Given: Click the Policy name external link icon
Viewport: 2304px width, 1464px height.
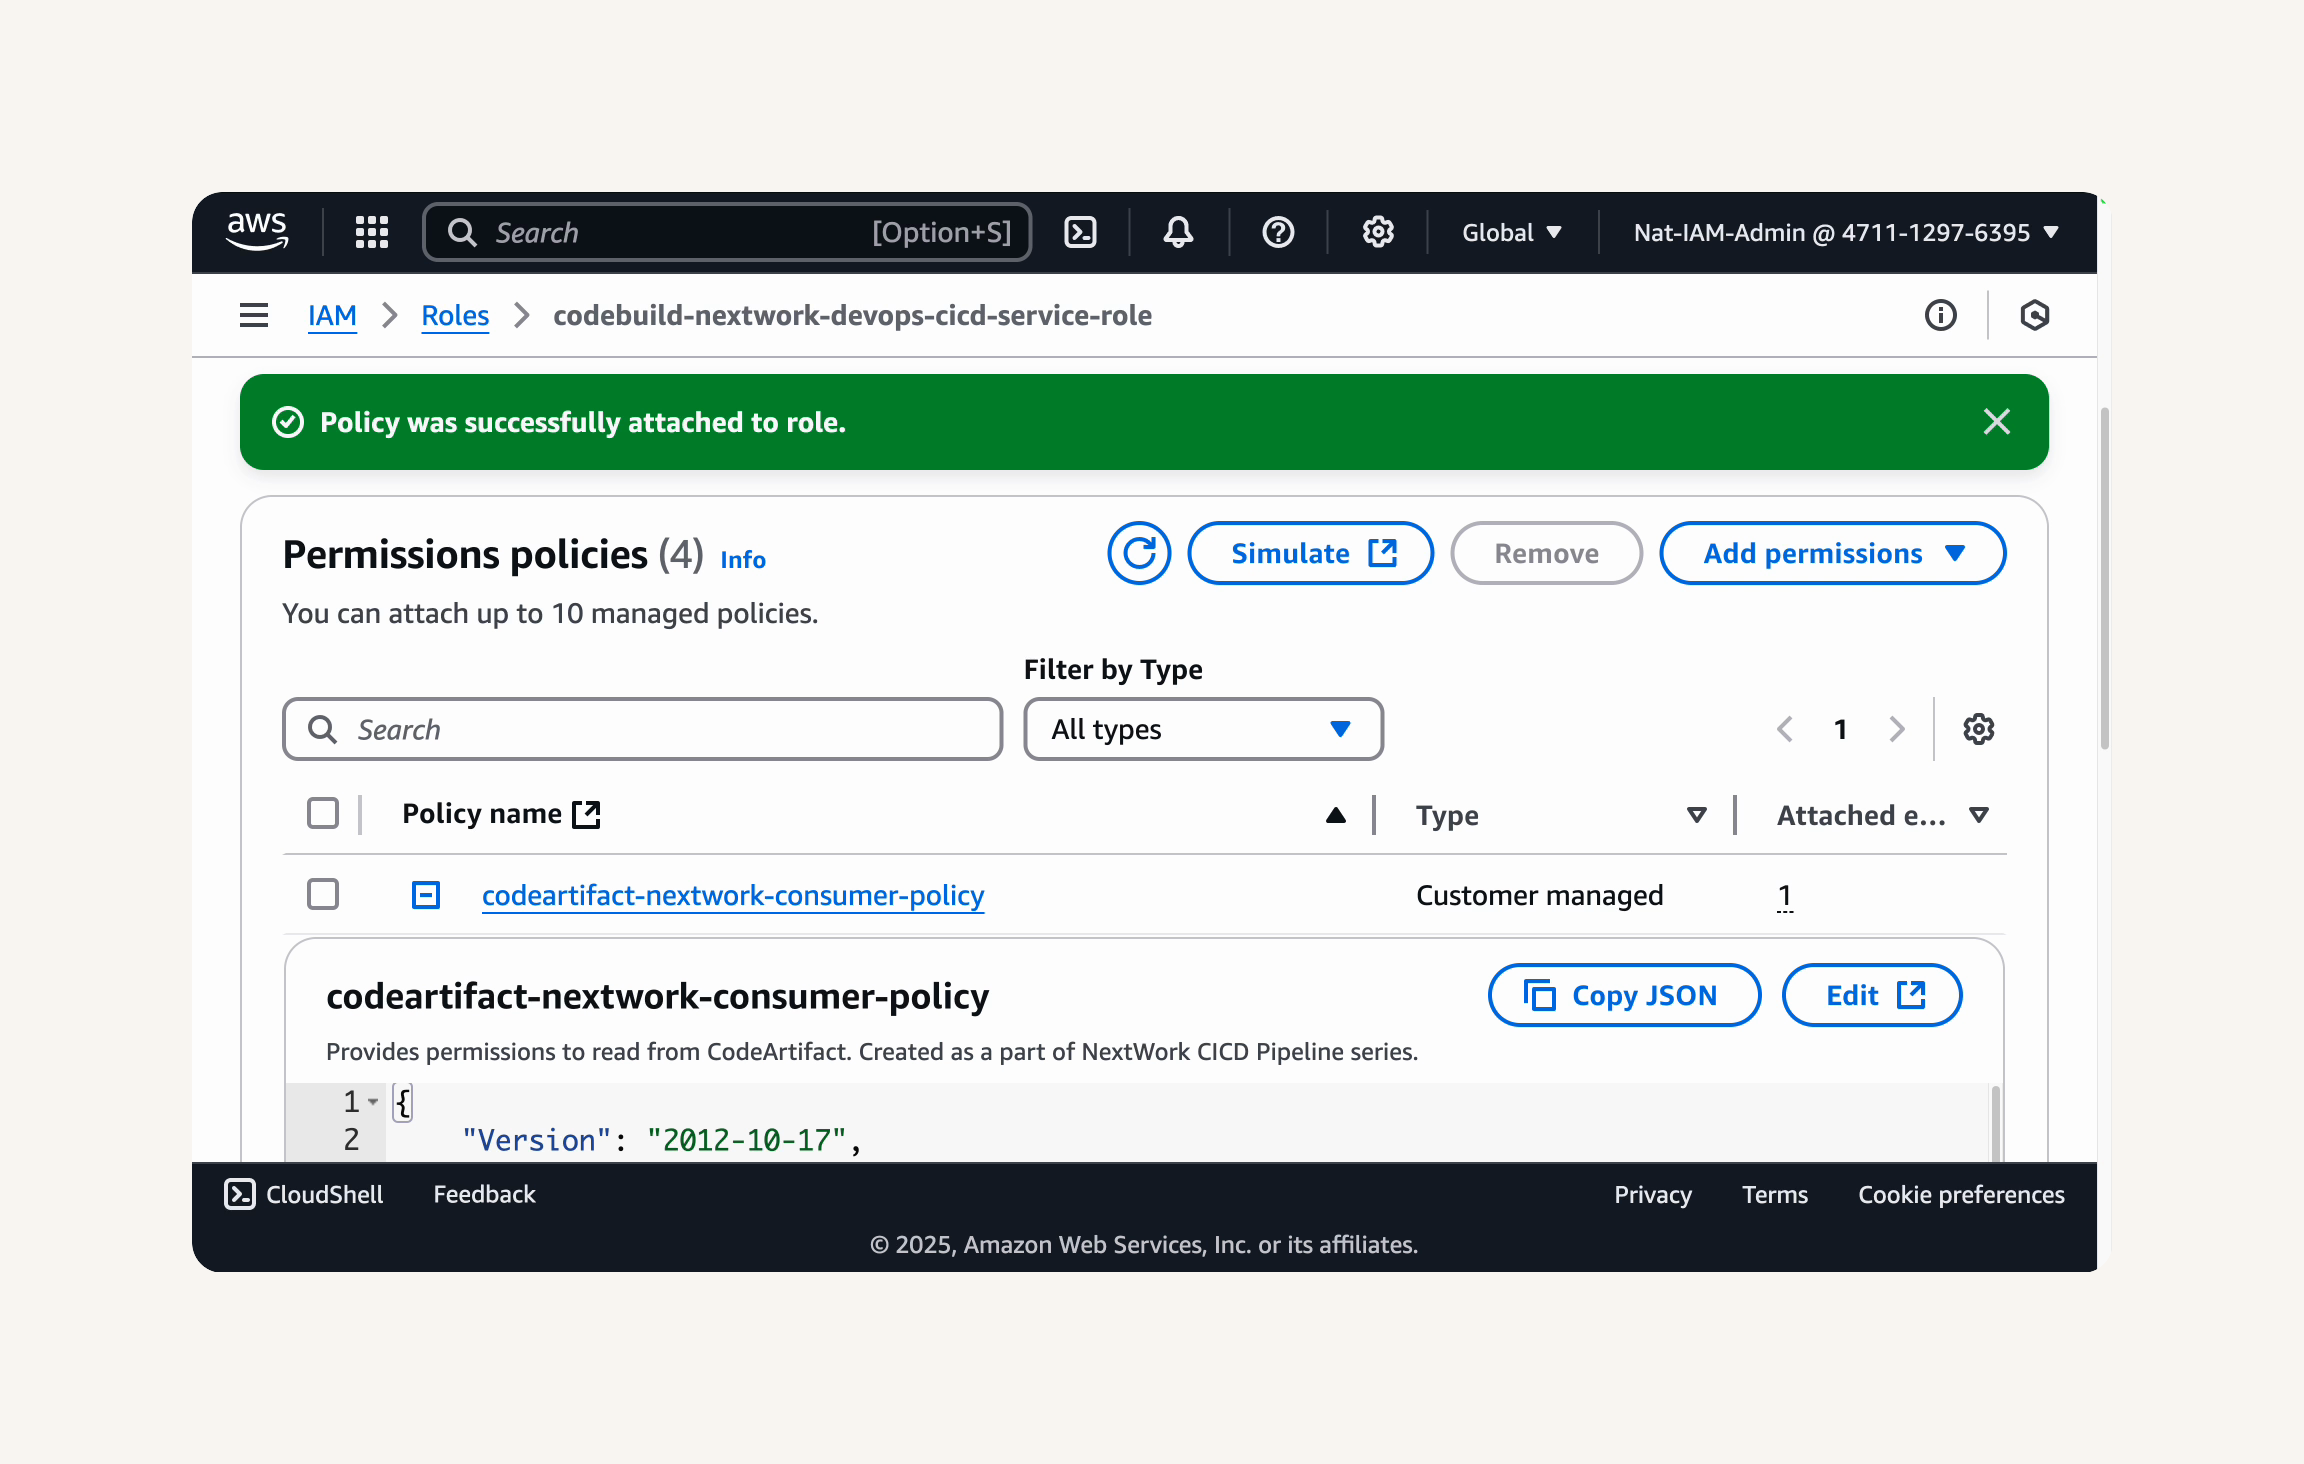Looking at the screenshot, I should pyautogui.click(x=586, y=814).
